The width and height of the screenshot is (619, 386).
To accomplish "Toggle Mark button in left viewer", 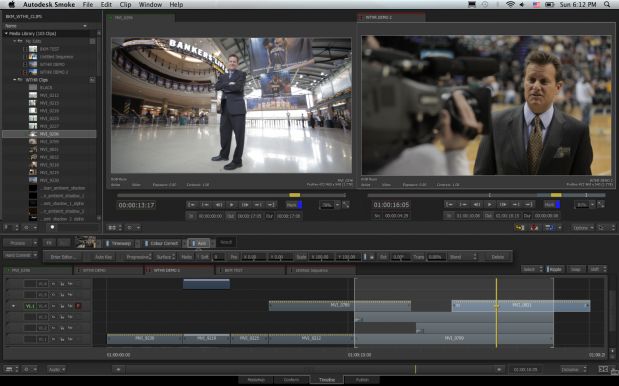I will (294, 205).
